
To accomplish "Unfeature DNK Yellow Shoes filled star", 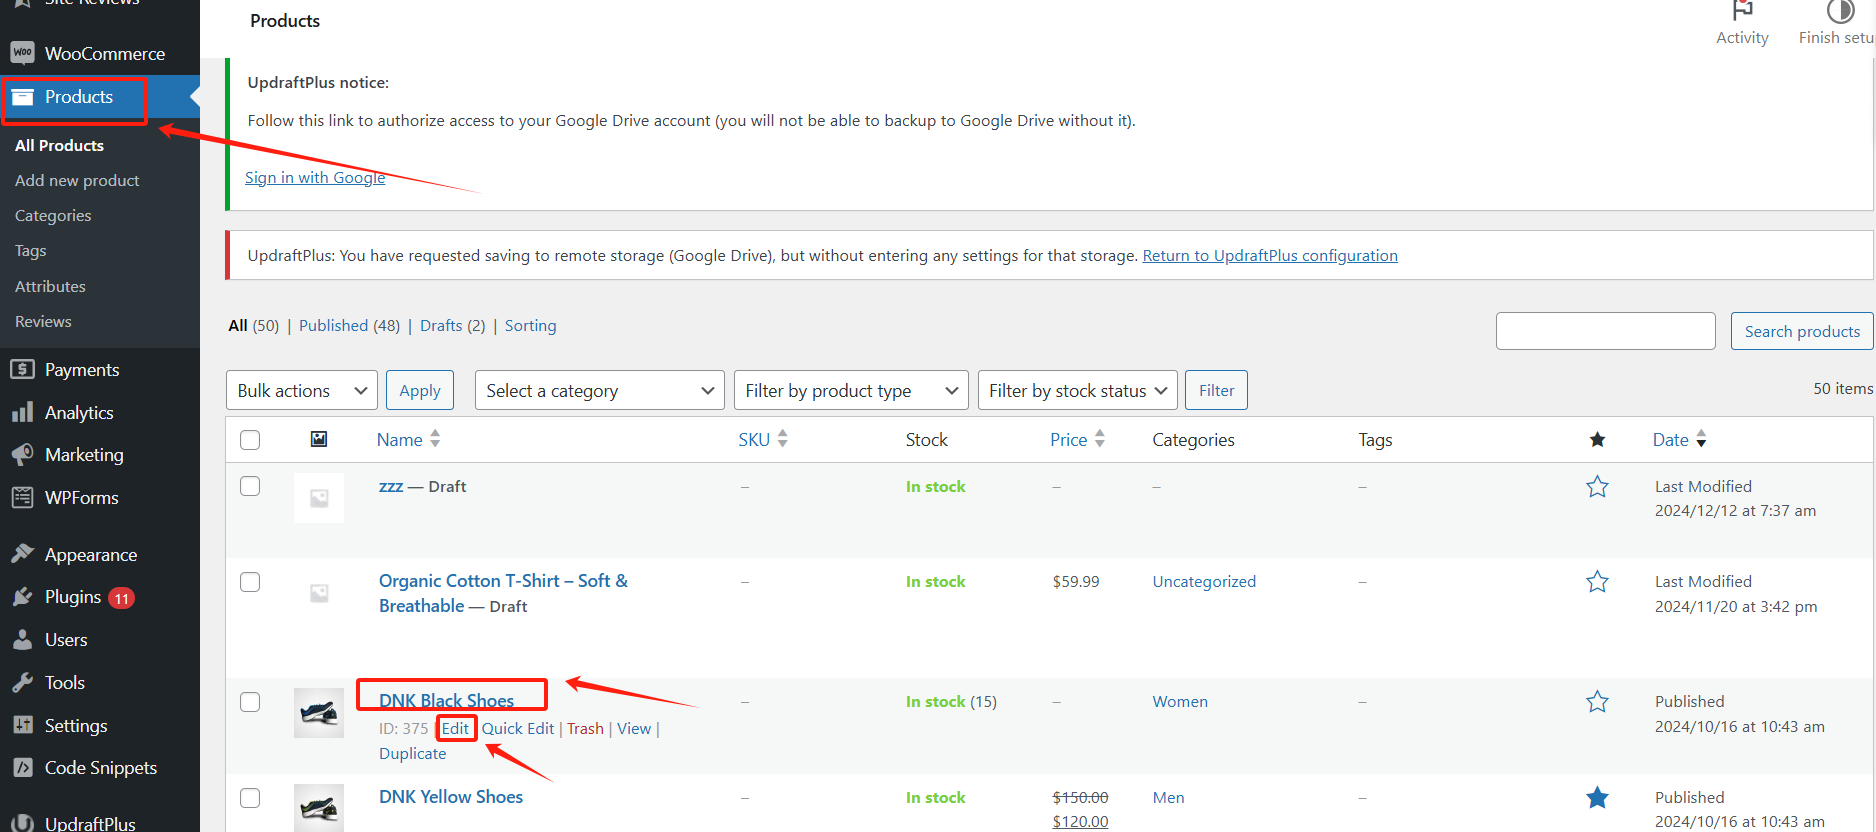I will 1597,798.
